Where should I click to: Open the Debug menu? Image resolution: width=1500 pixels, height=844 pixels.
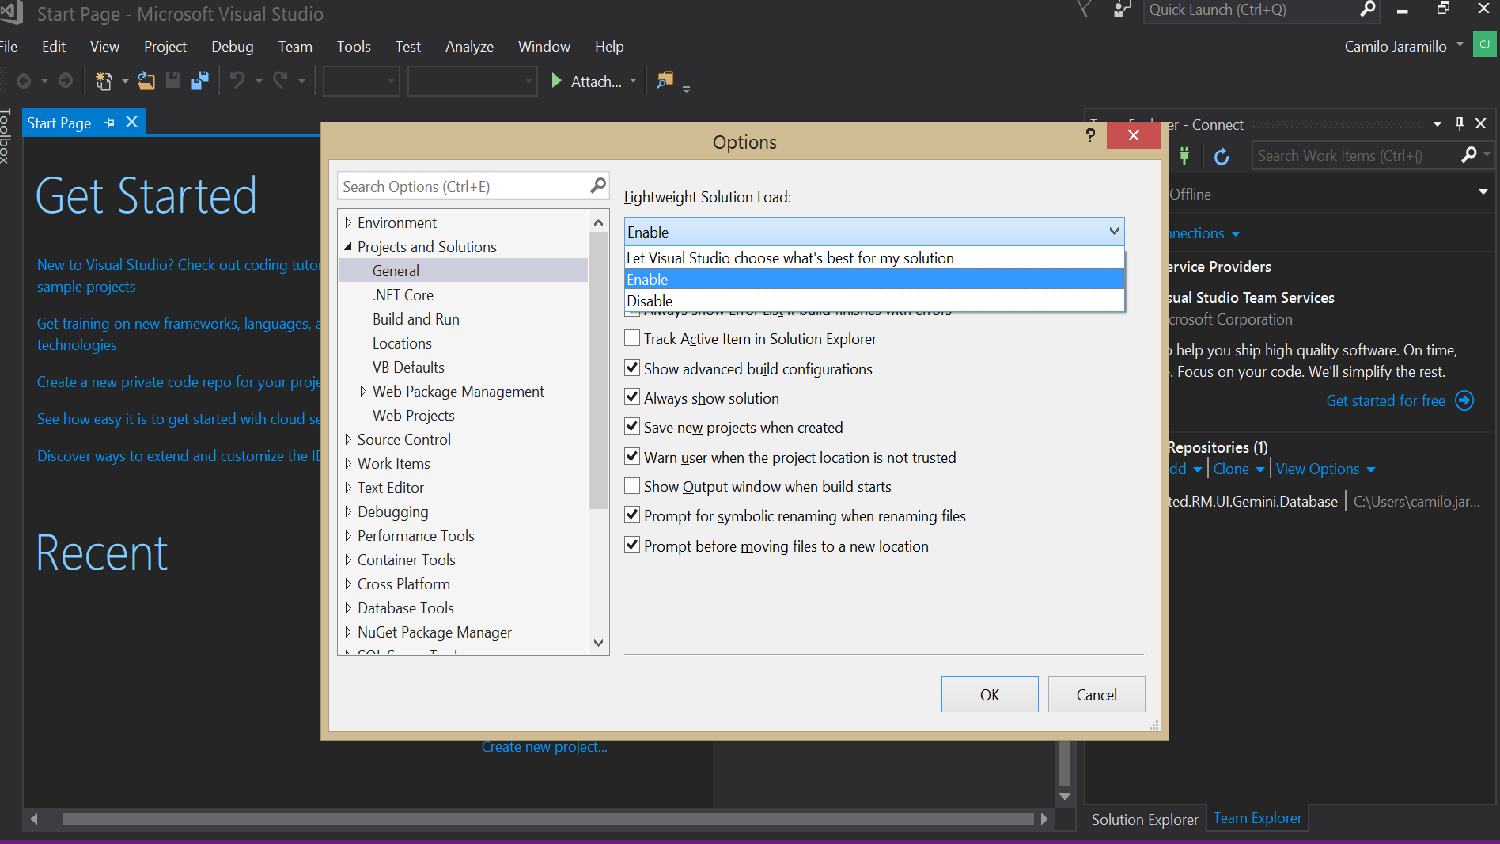click(232, 47)
